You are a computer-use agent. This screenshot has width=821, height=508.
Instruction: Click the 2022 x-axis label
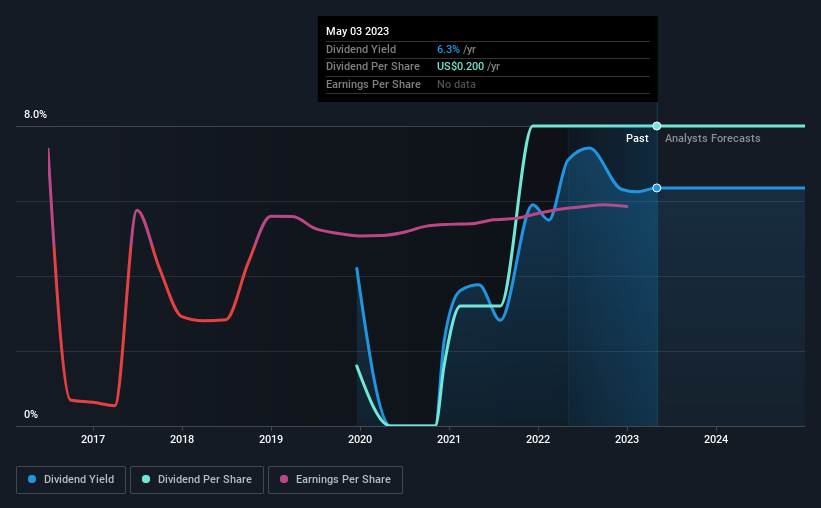[538, 439]
